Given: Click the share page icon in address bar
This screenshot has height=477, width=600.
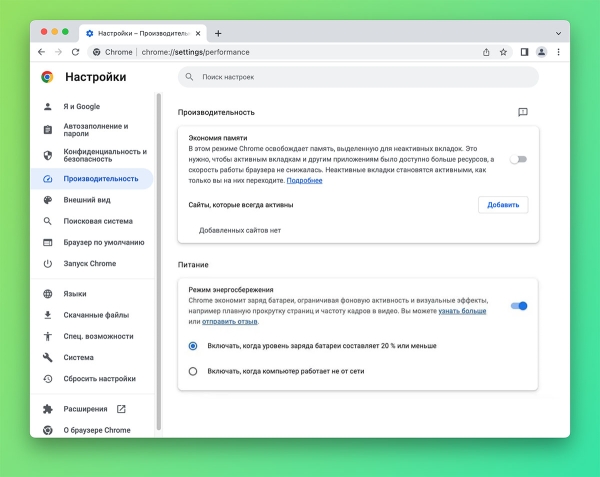Looking at the screenshot, I should pyautogui.click(x=486, y=52).
